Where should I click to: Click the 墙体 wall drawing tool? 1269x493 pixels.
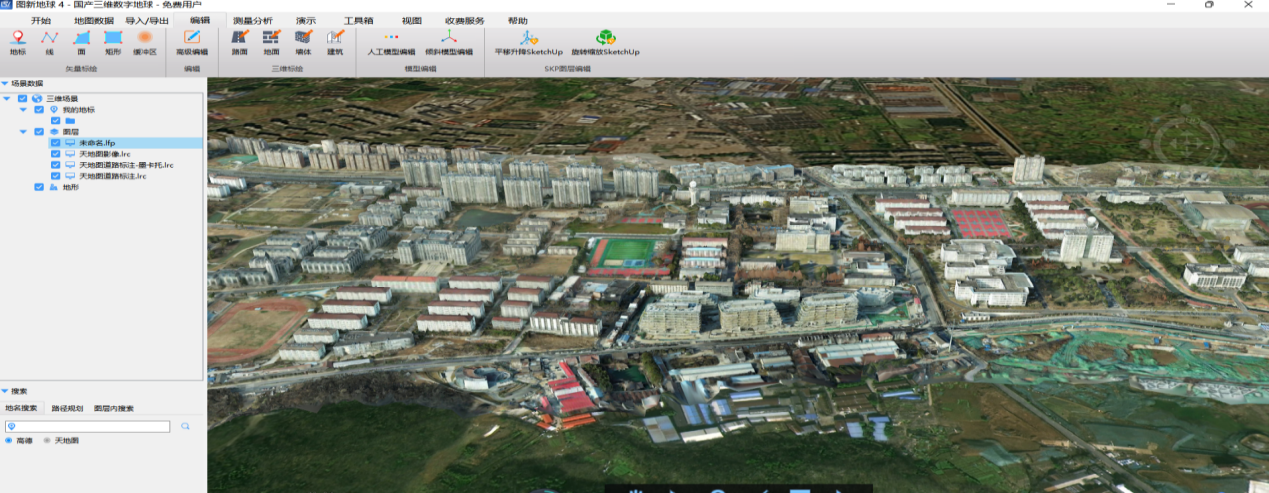(x=303, y=41)
